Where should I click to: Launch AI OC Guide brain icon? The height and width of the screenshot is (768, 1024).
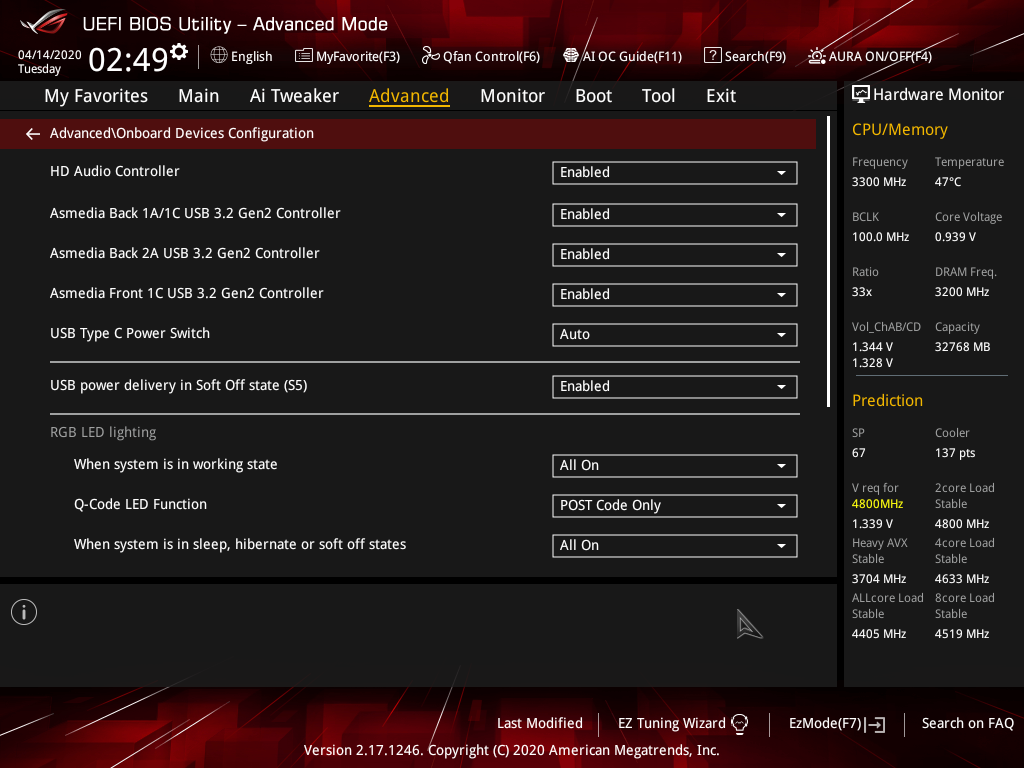(571, 56)
